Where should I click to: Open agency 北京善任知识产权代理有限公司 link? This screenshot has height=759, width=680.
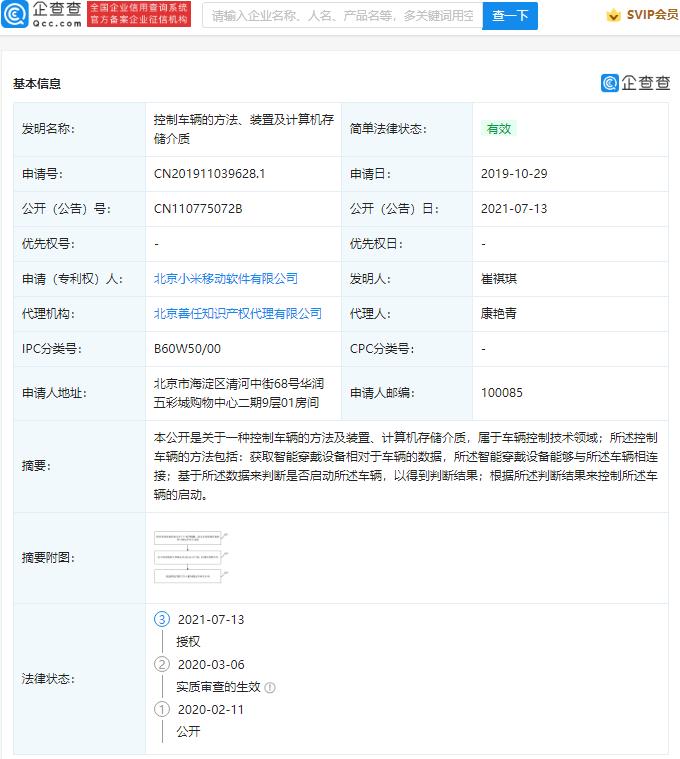238,314
